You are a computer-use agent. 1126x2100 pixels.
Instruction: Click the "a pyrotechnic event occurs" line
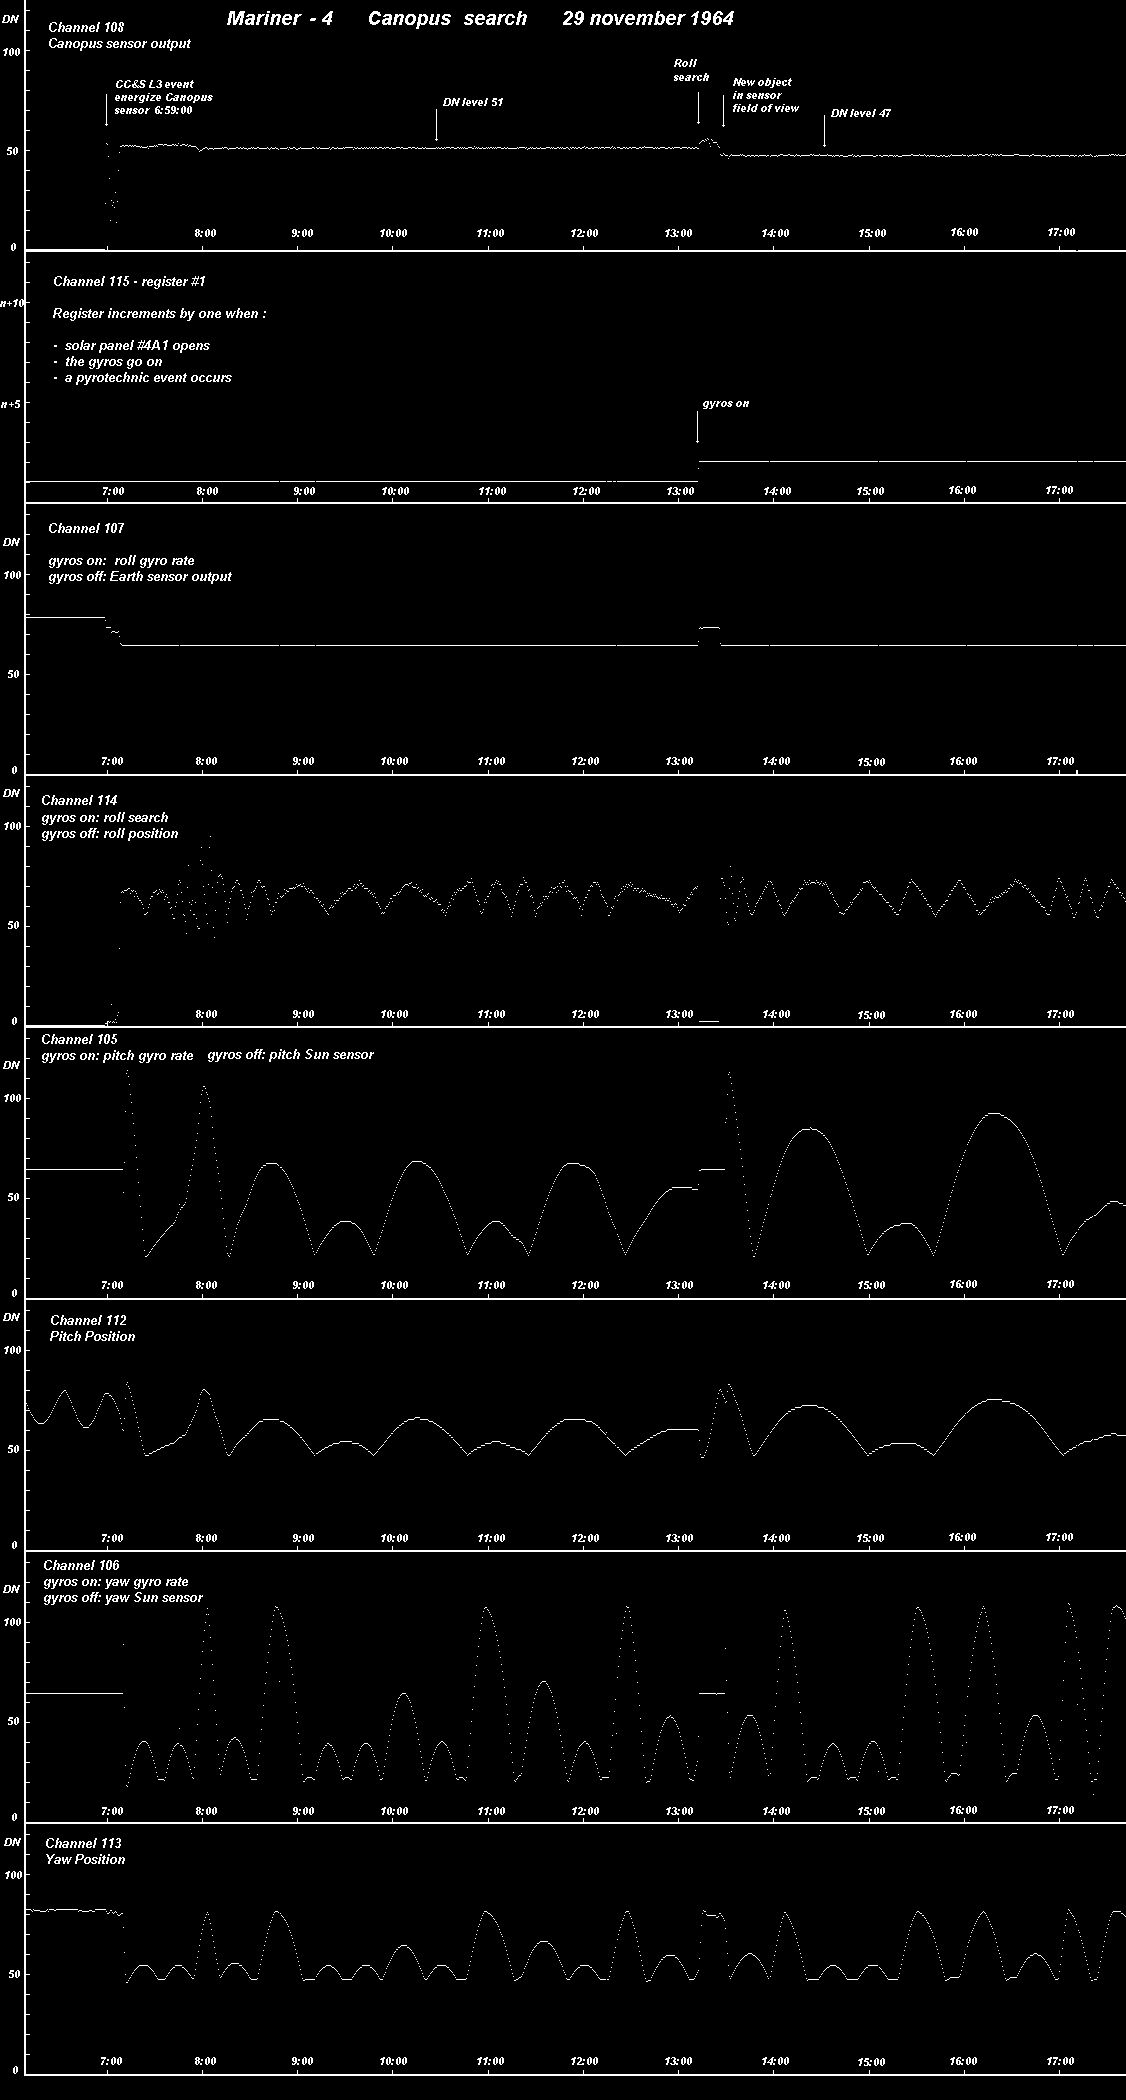[148, 377]
